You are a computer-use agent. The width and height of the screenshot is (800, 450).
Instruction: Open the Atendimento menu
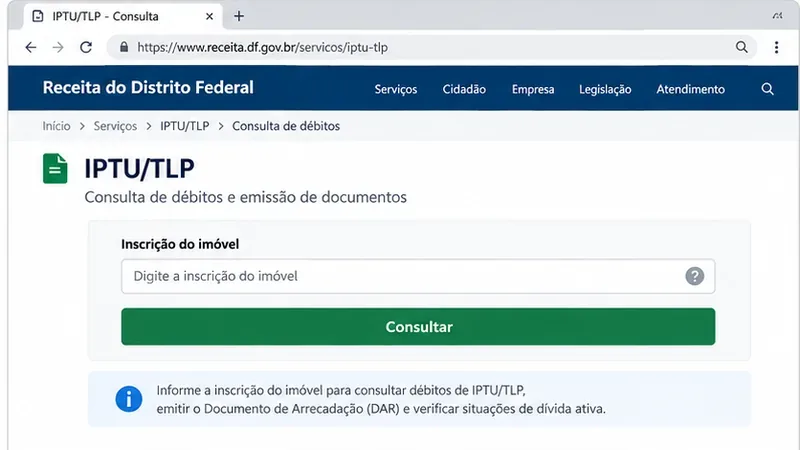point(690,89)
